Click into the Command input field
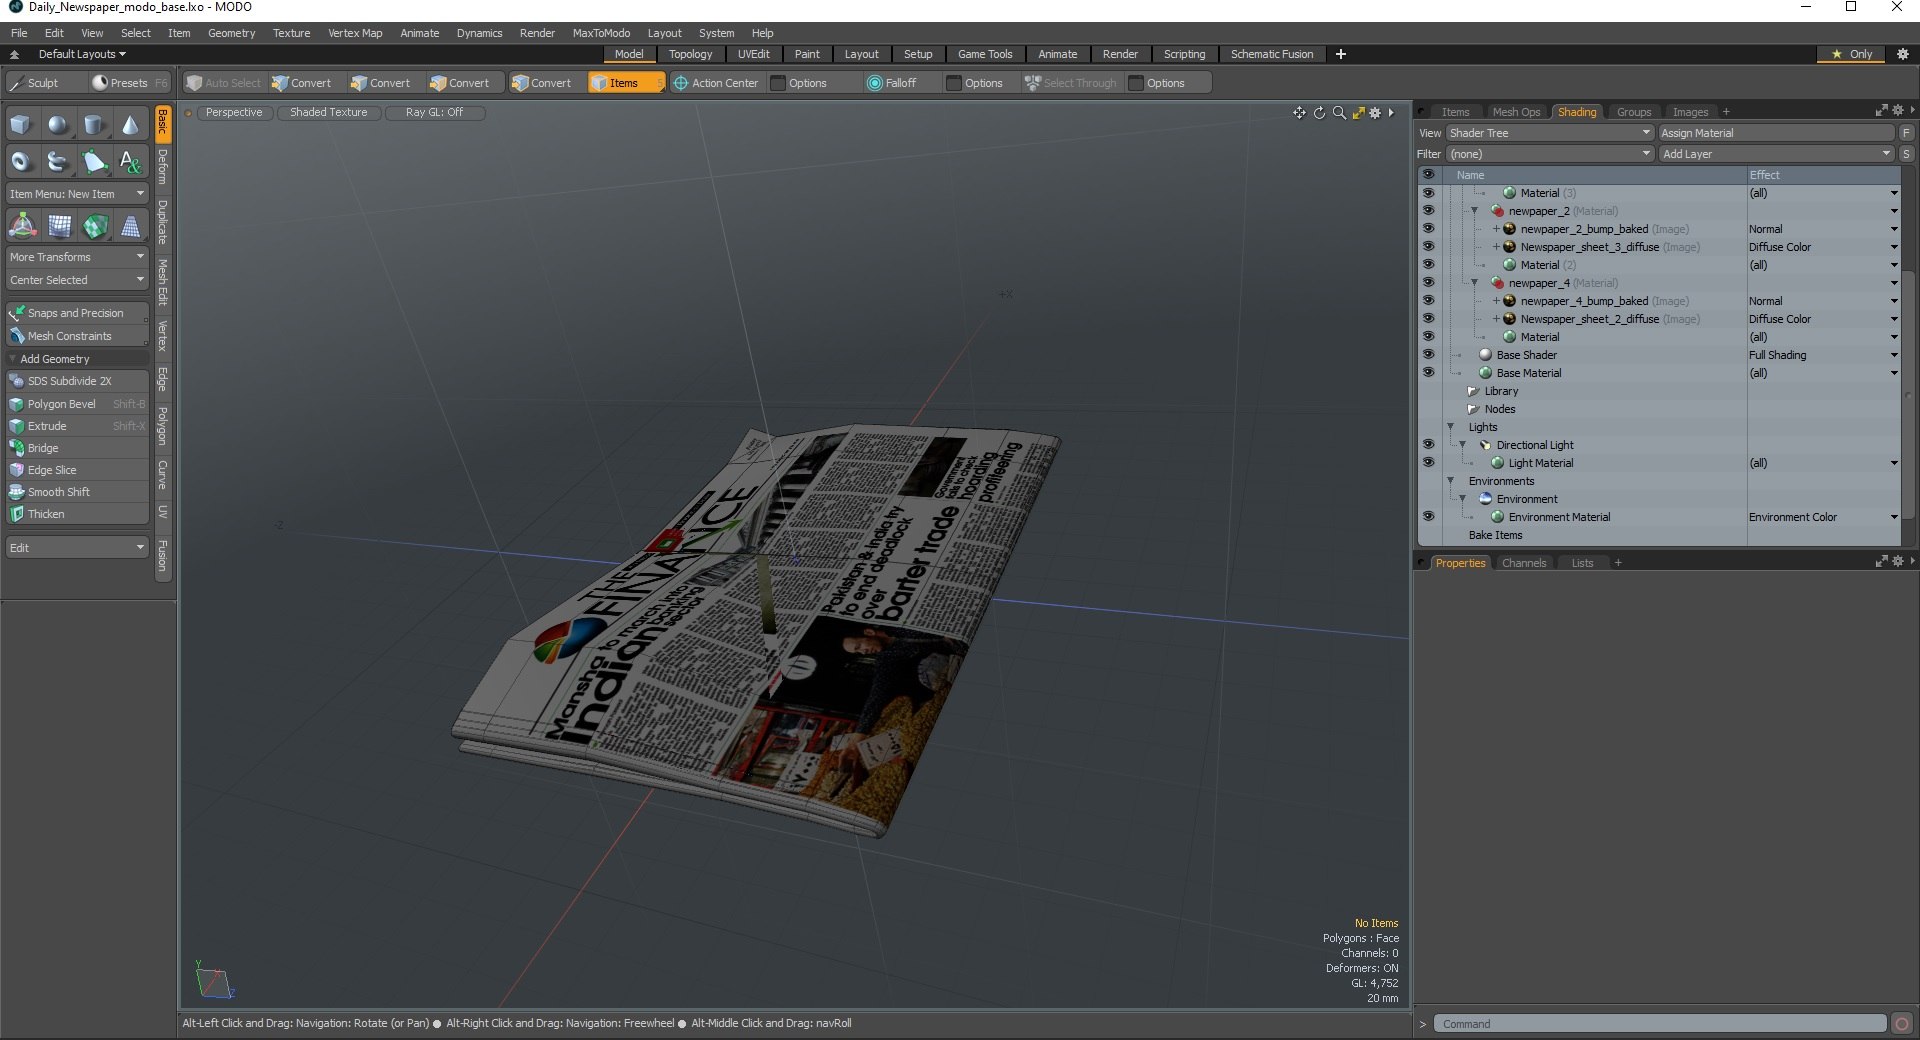Screen dimensions: 1920x1040 1660,1024
